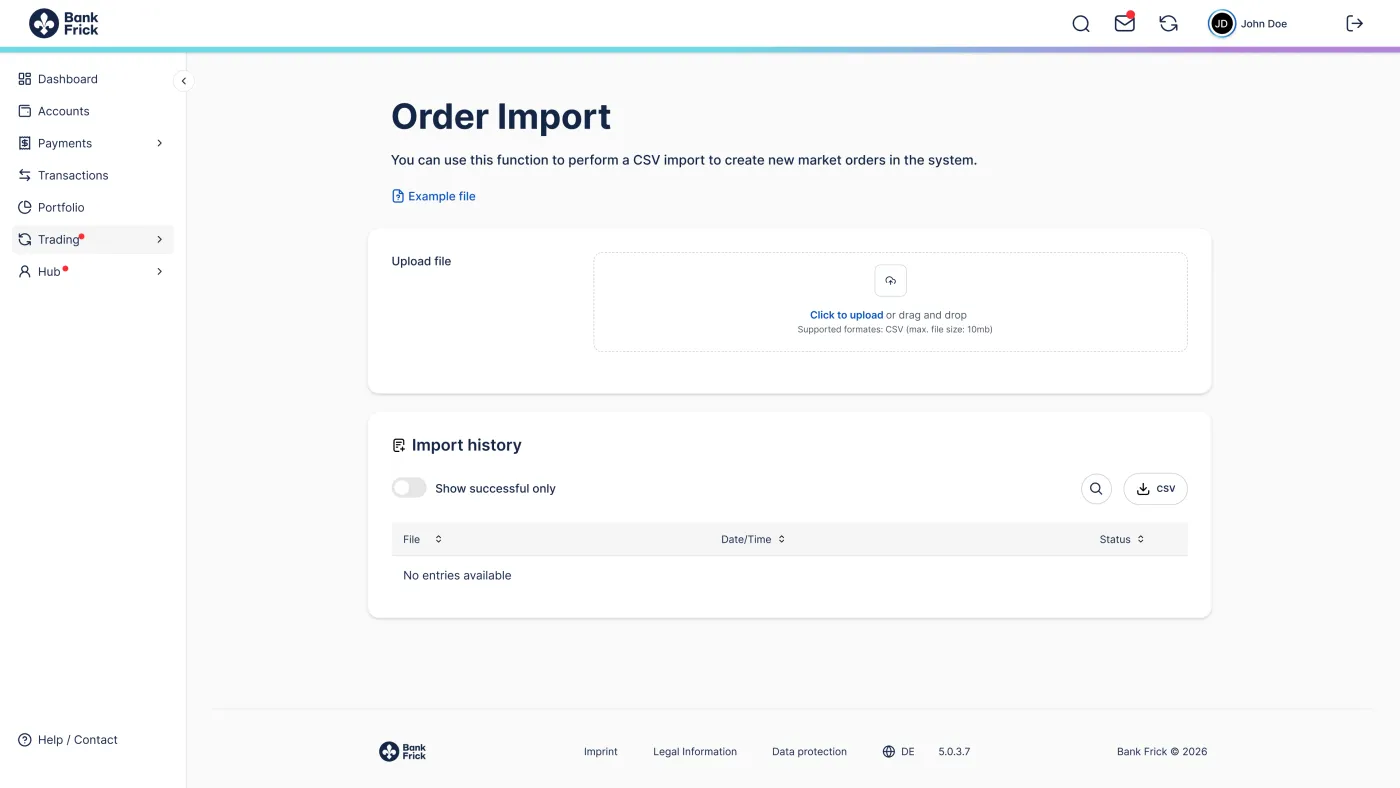Open the mail inbox icon

(x=1125, y=23)
